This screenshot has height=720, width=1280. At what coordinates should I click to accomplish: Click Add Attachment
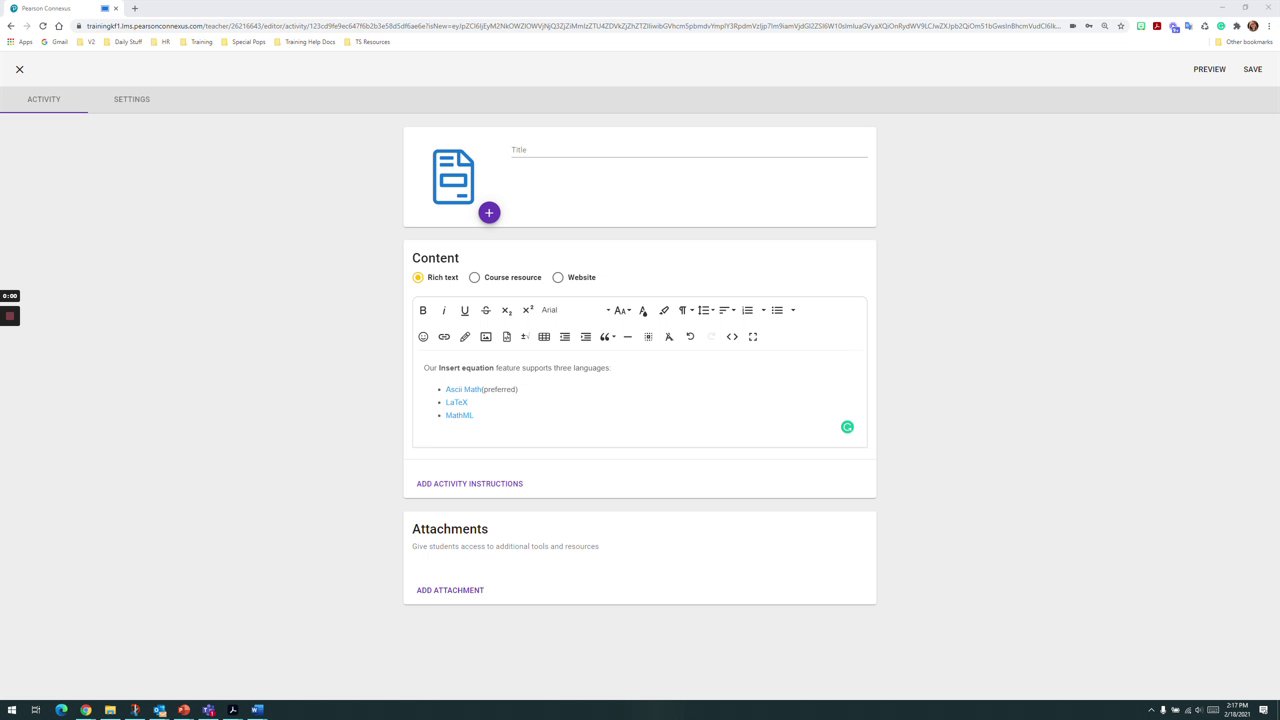point(450,590)
